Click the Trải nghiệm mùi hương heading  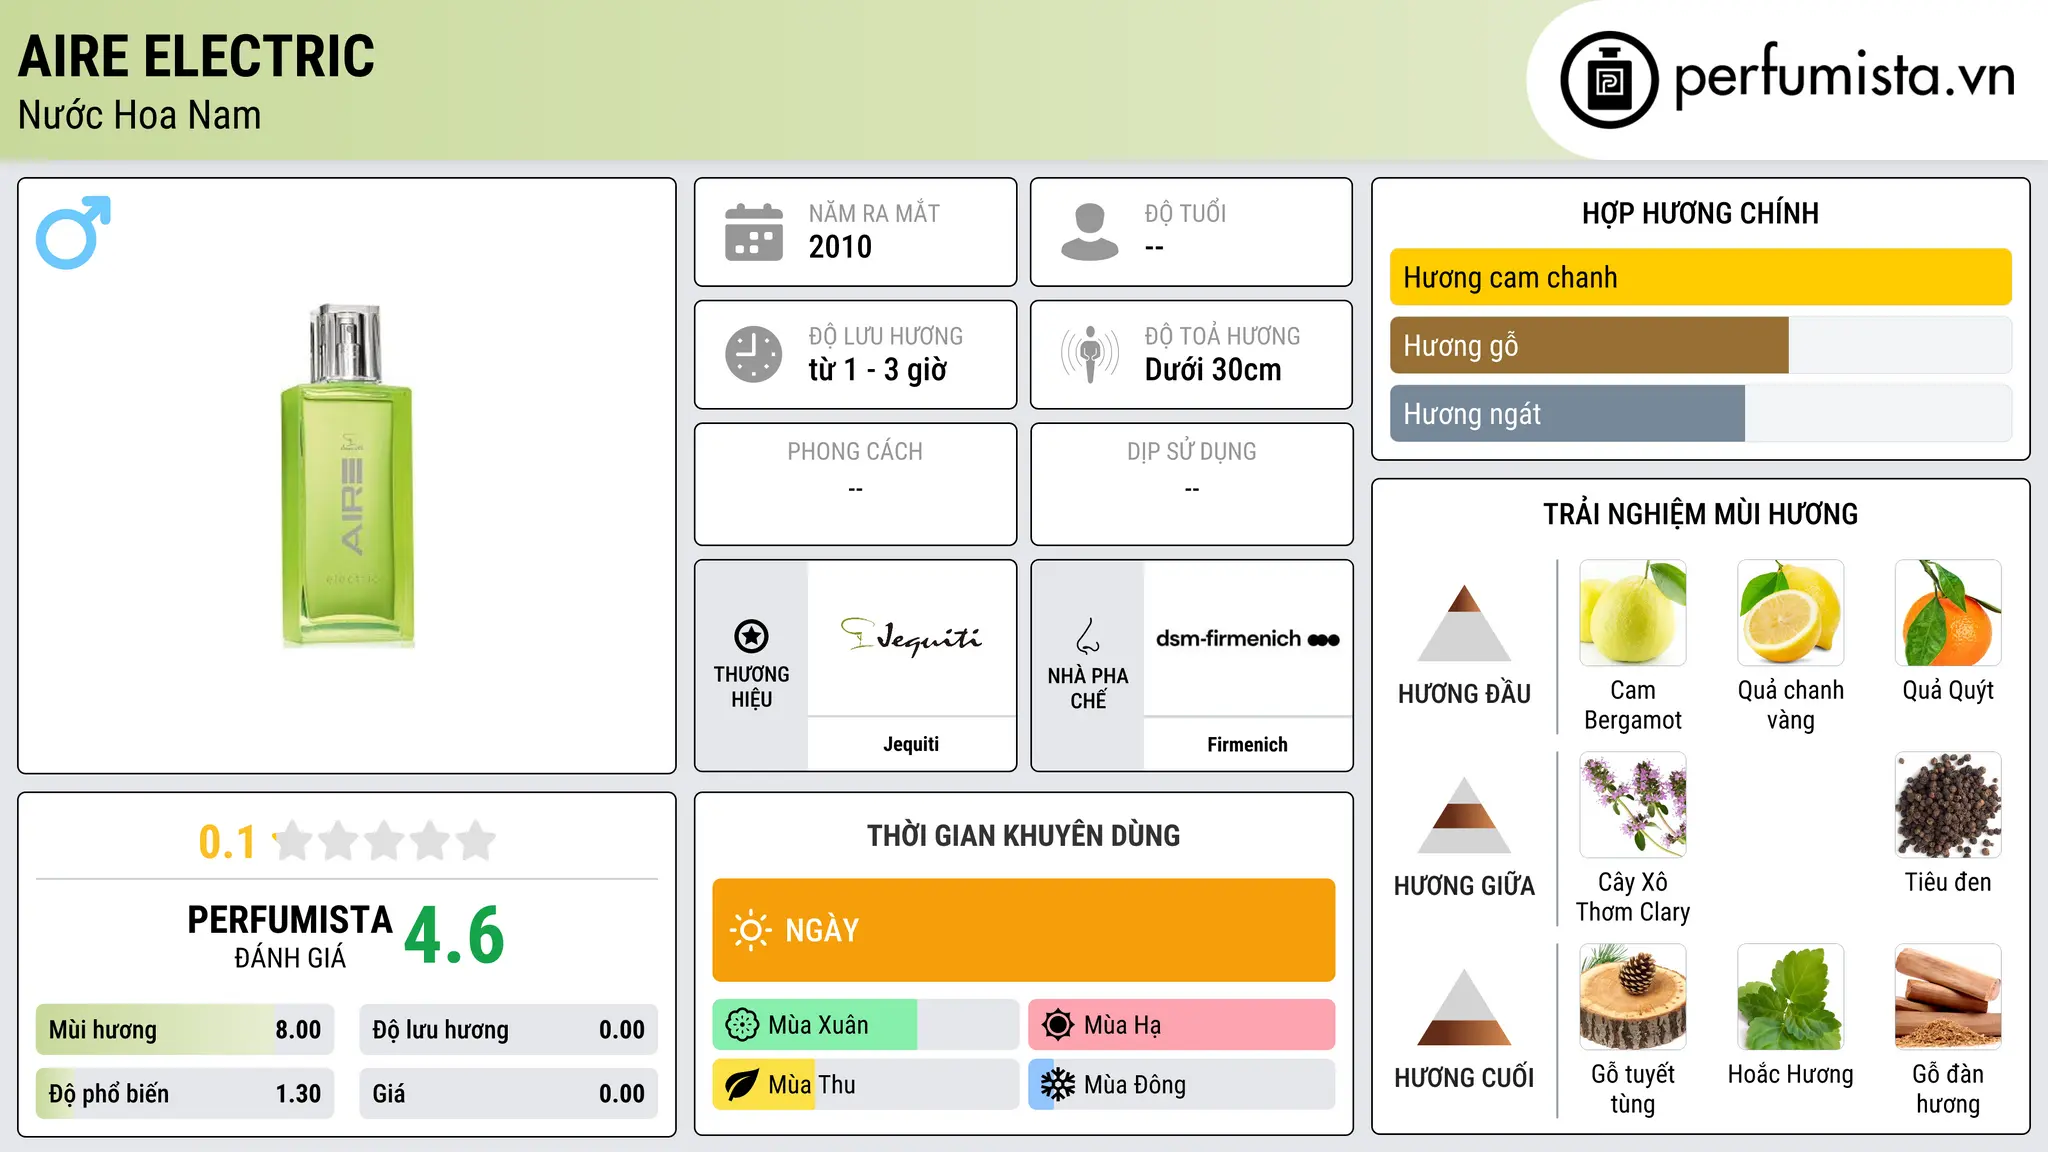(x=1700, y=514)
